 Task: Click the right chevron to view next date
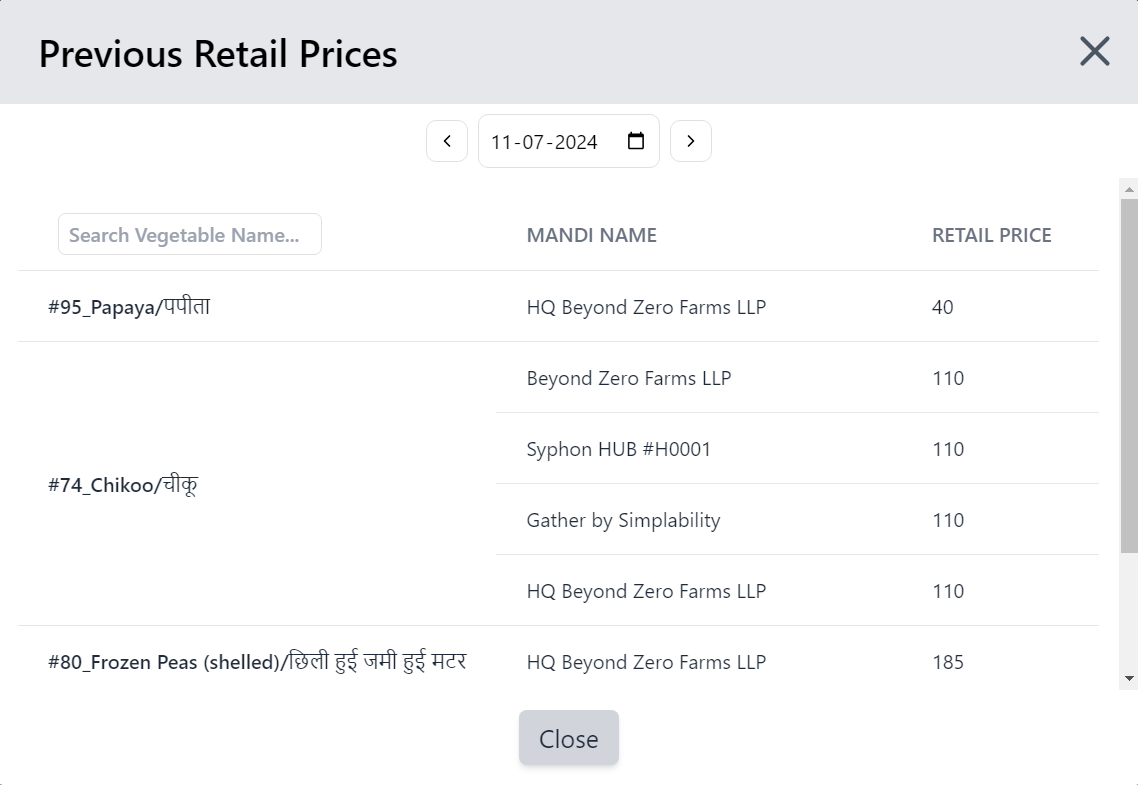pyautogui.click(x=691, y=141)
